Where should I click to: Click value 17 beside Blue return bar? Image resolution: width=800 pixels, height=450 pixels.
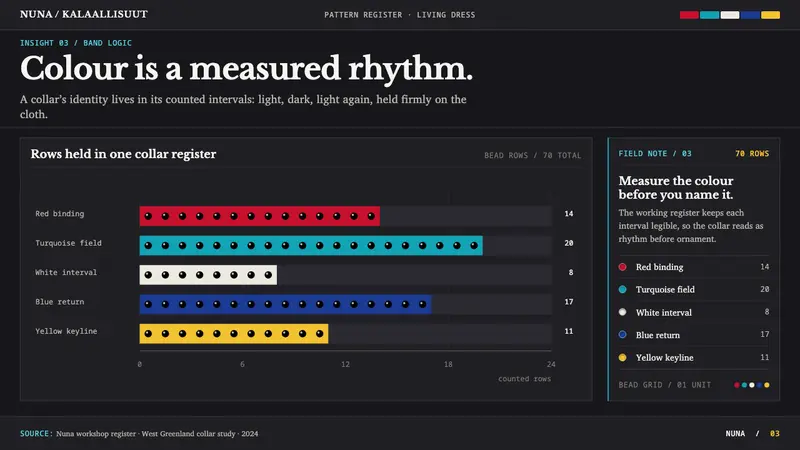click(569, 302)
